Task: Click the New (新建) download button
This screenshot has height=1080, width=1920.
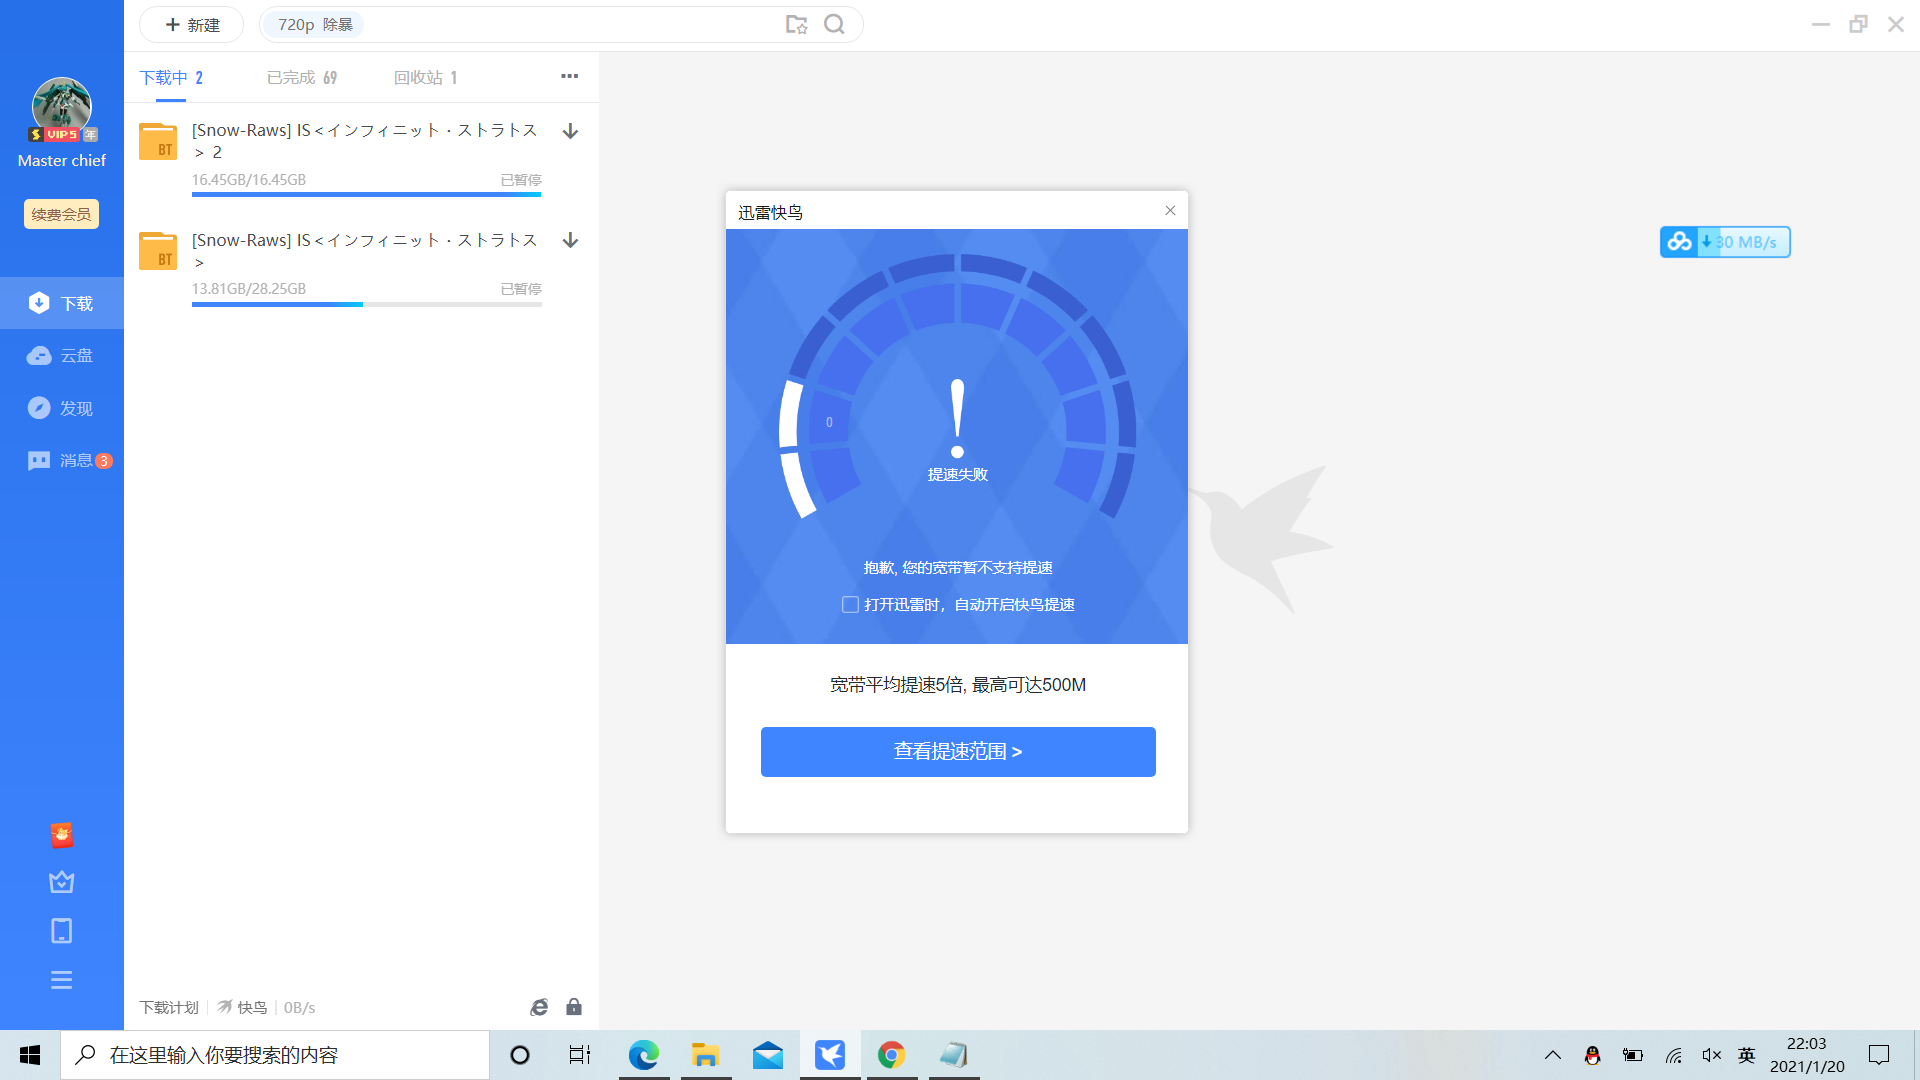Action: pyautogui.click(x=192, y=25)
